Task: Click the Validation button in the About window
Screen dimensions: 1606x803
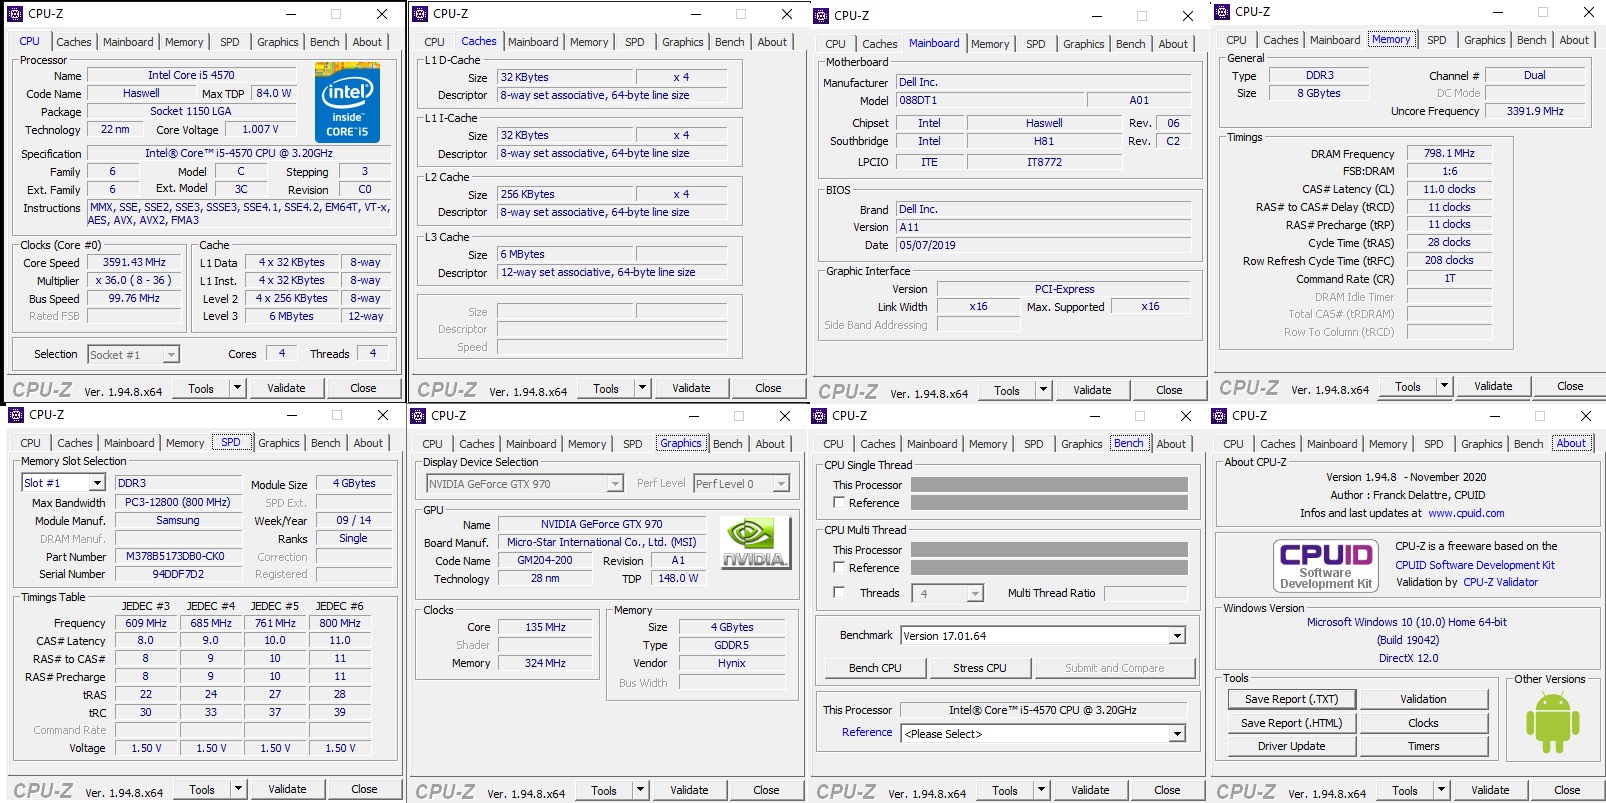Action: [1423, 699]
